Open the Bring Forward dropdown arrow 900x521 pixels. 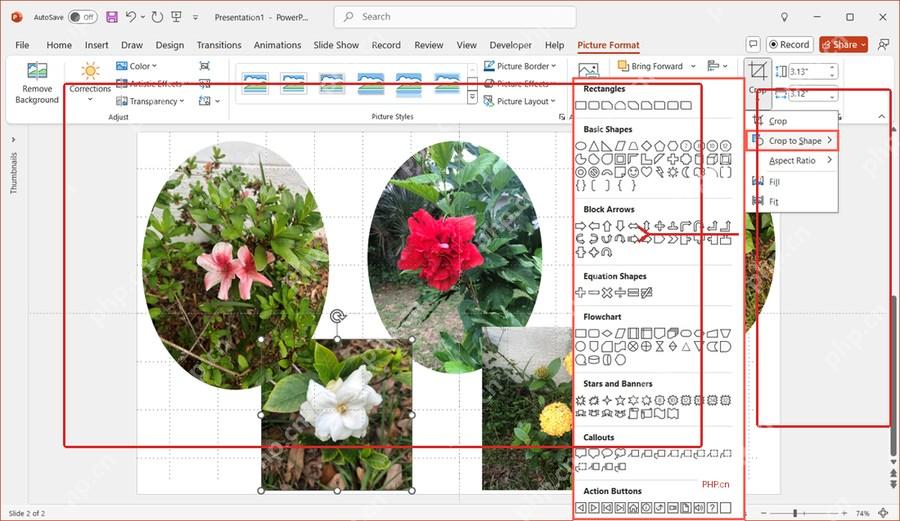(693, 66)
